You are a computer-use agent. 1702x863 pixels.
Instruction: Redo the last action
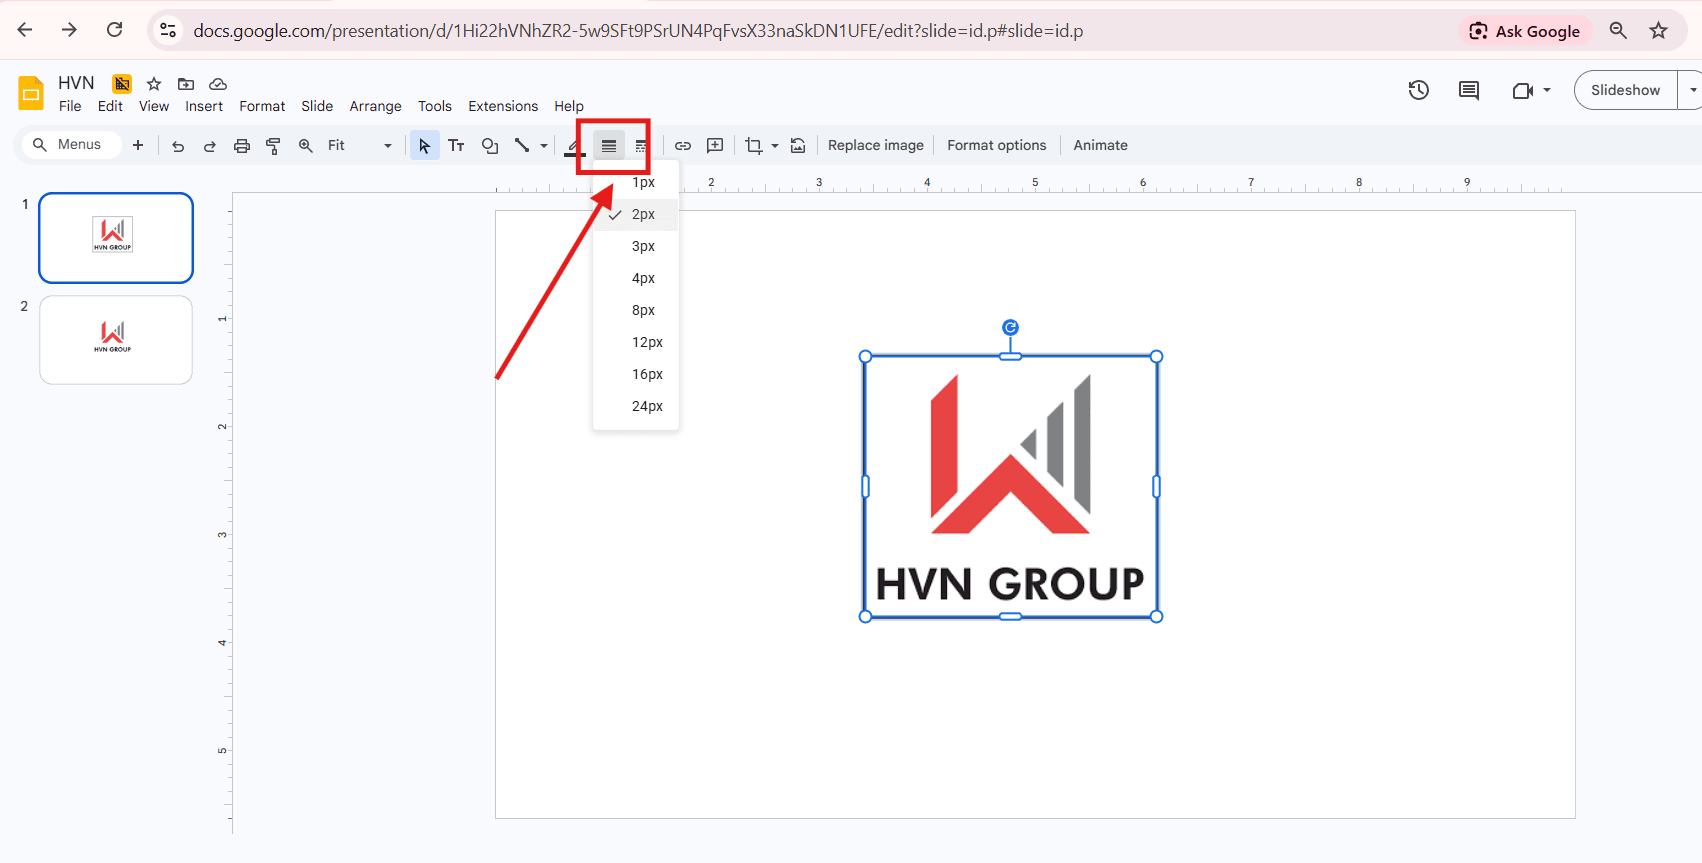click(x=210, y=146)
